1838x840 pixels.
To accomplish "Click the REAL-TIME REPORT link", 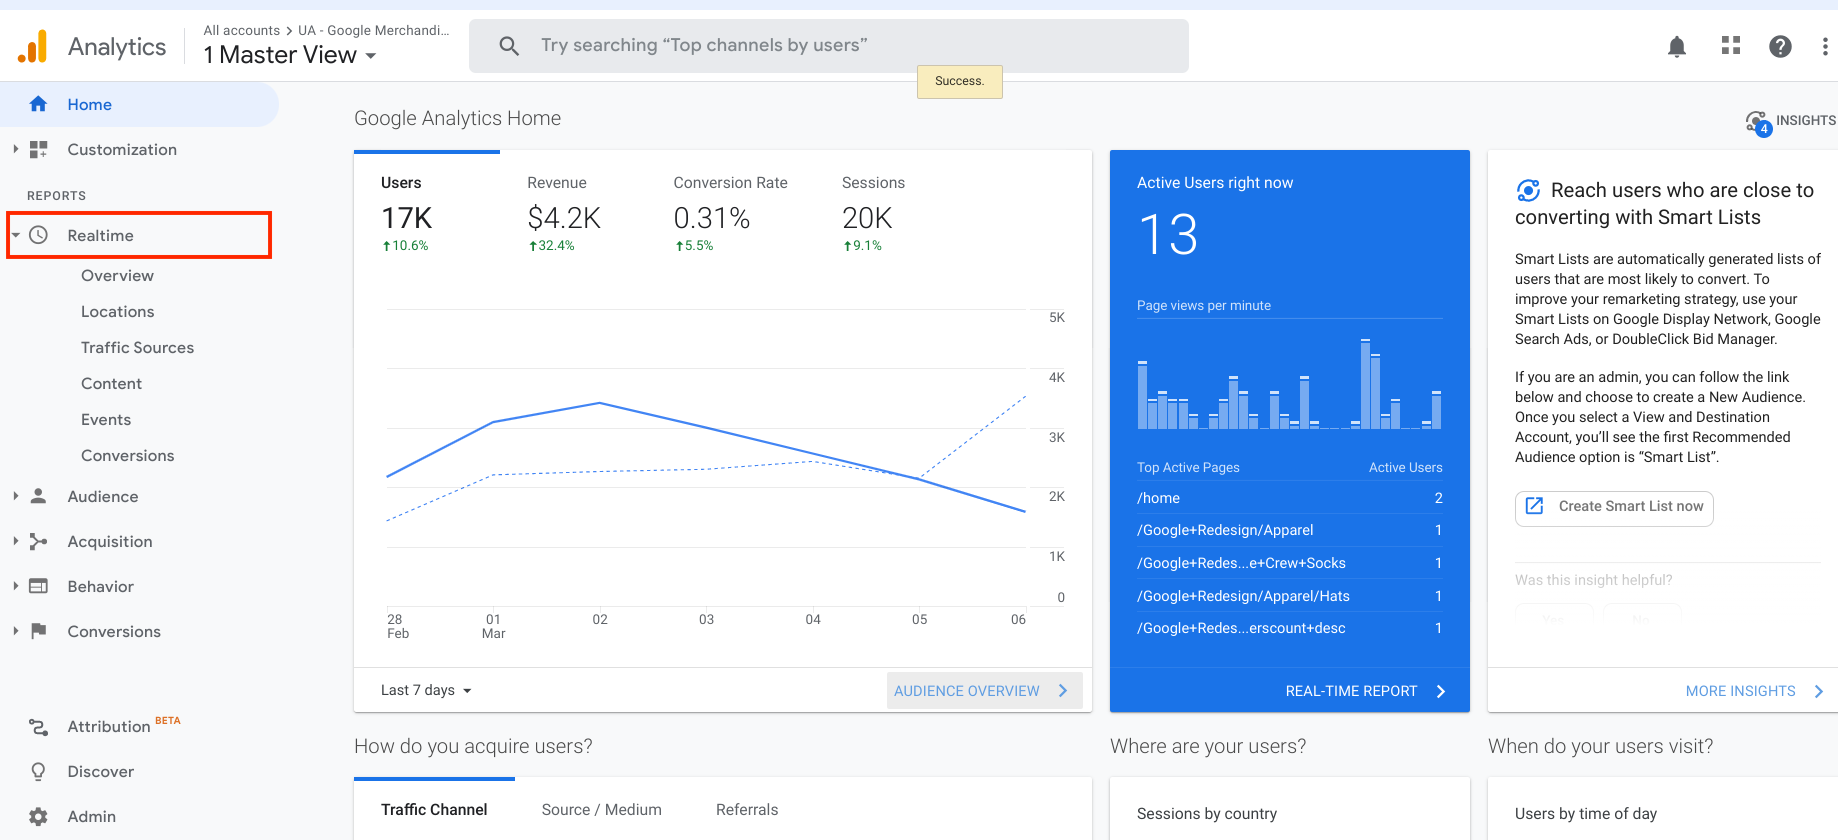I will [x=1351, y=691].
